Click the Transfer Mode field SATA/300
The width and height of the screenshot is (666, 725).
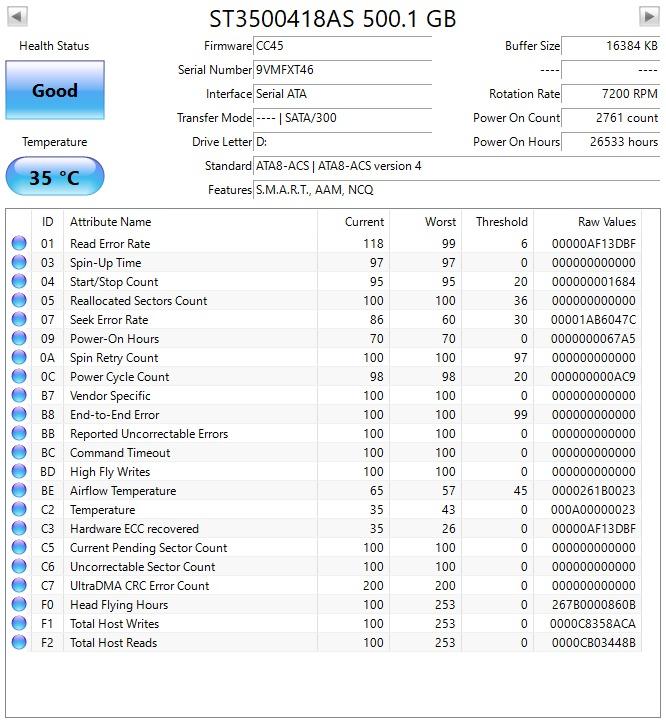342,118
